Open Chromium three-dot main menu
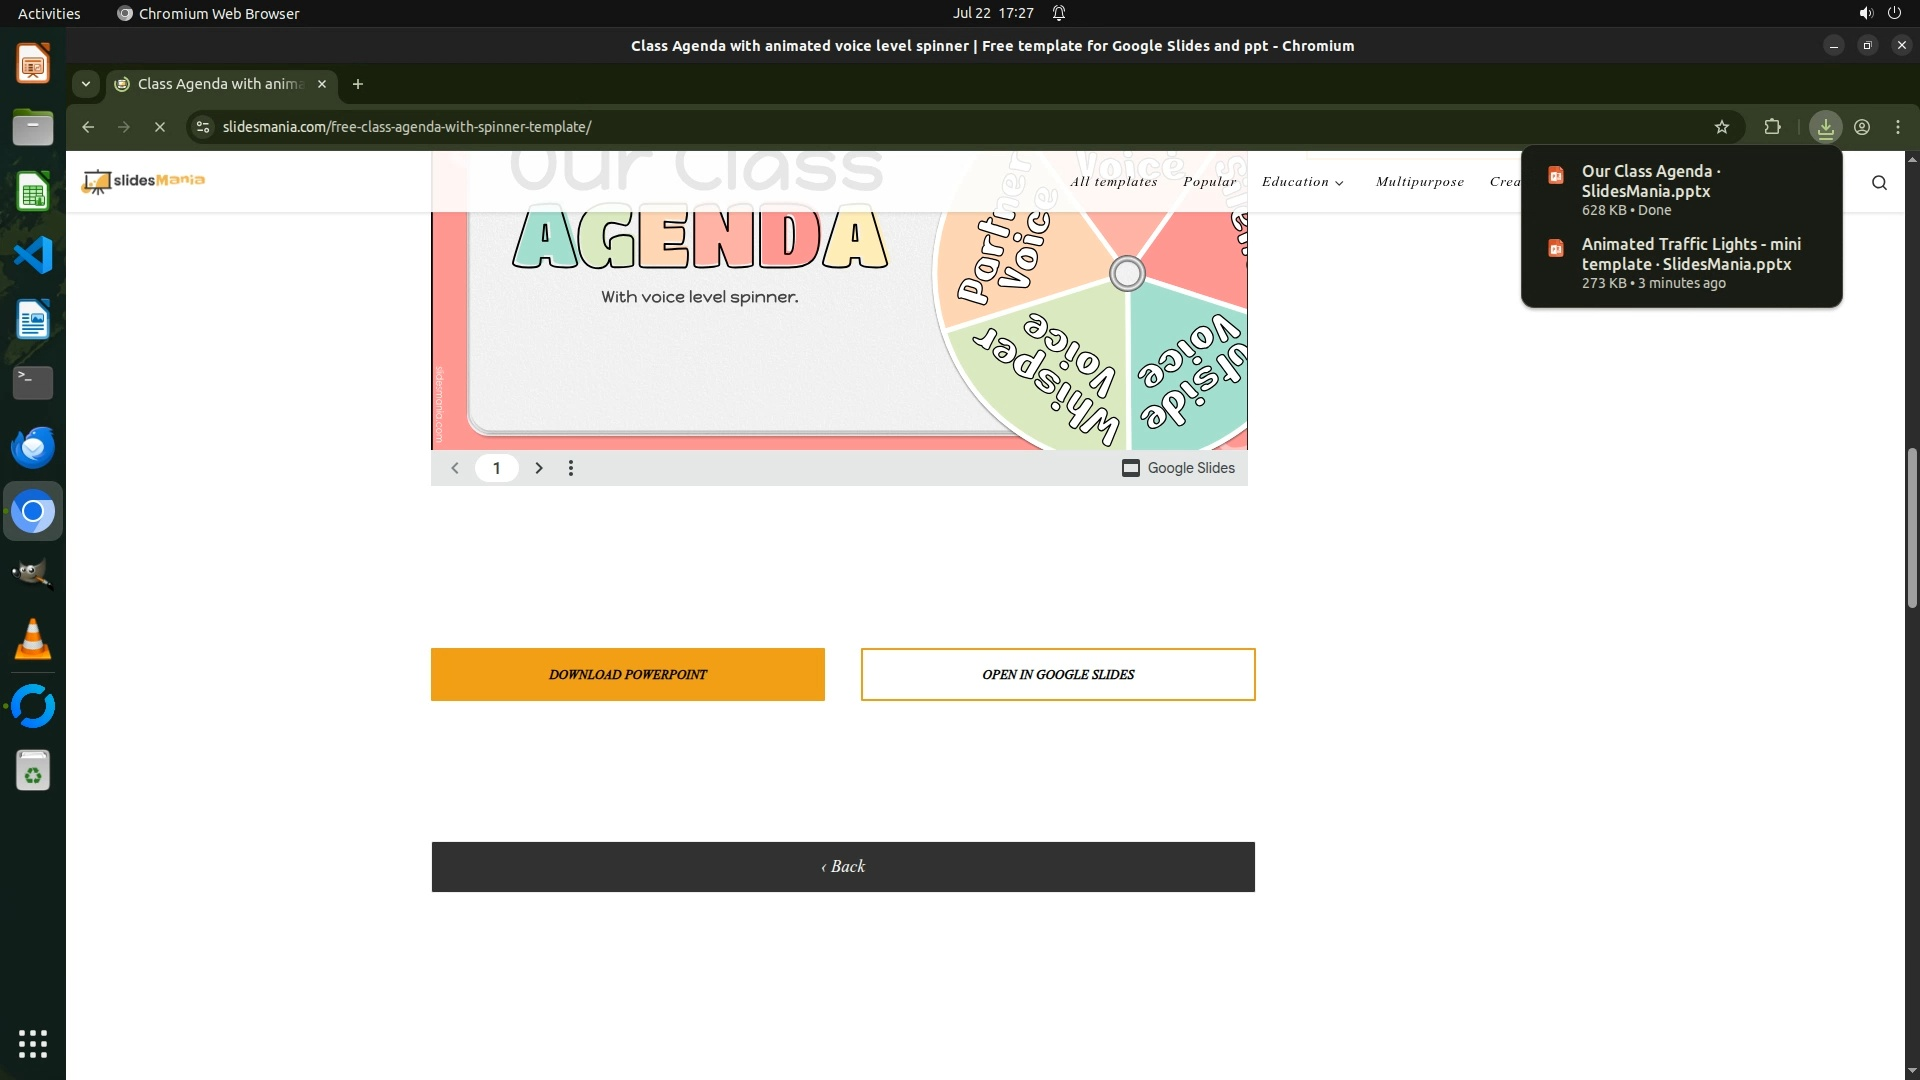 [x=1898, y=127]
